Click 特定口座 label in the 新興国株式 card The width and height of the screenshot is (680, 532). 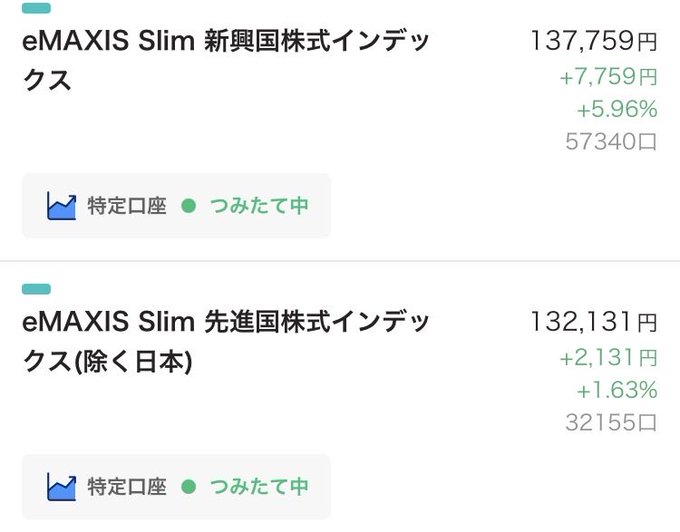coord(127,206)
